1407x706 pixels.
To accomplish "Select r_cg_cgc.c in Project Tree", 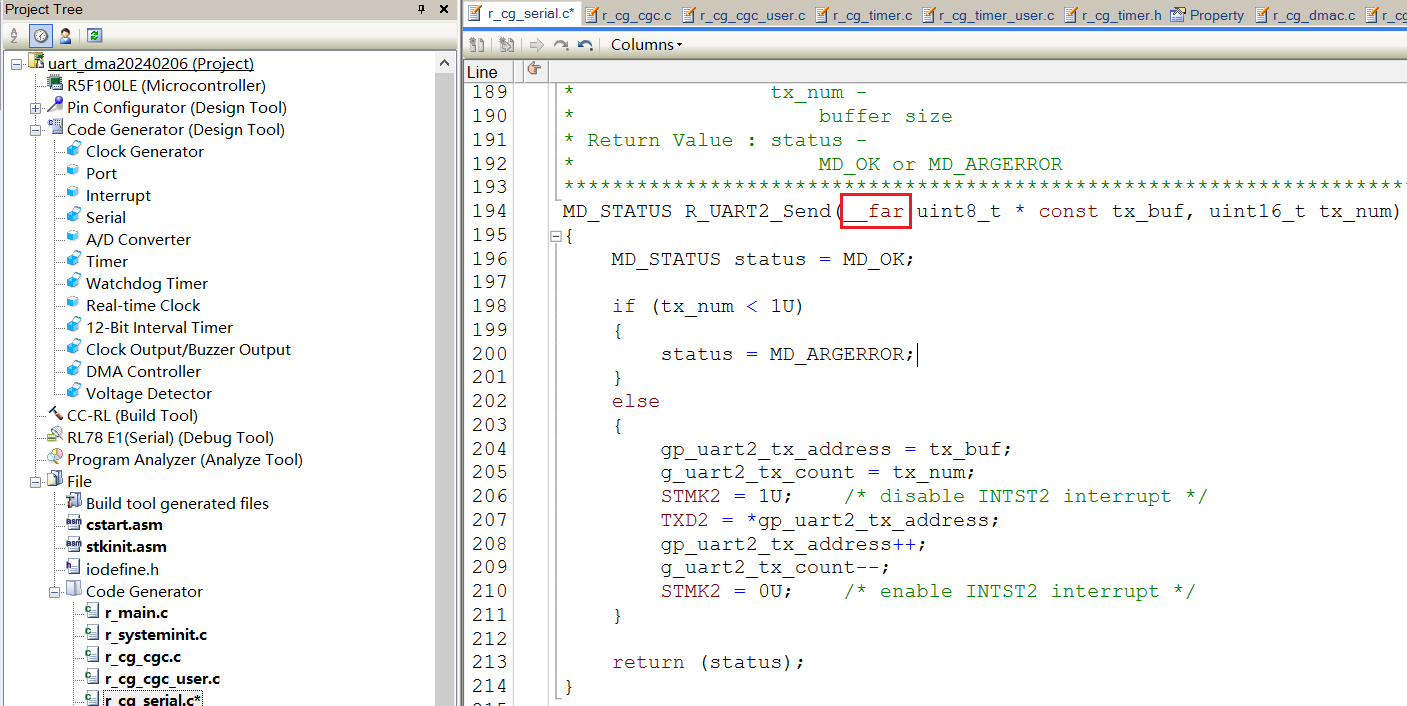I will pos(142,657).
